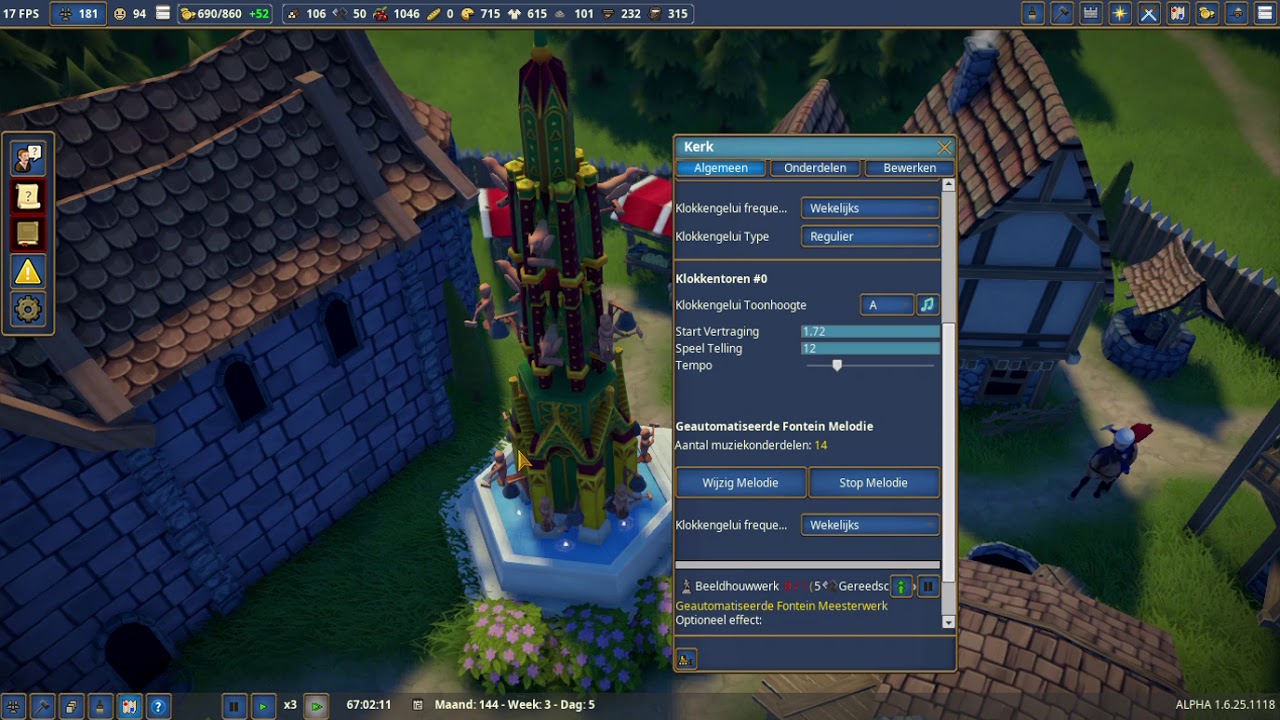Click the bottom-left map icon
The height and width of the screenshot is (720, 1280).
(x=129, y=706)
